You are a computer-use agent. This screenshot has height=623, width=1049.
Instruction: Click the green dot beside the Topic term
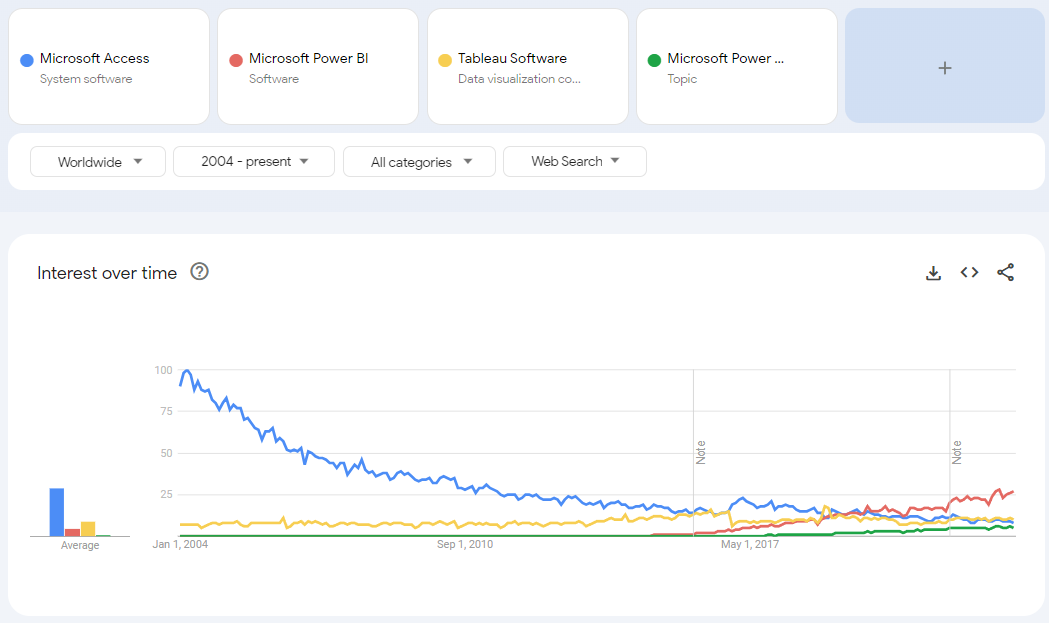[654, 60]
